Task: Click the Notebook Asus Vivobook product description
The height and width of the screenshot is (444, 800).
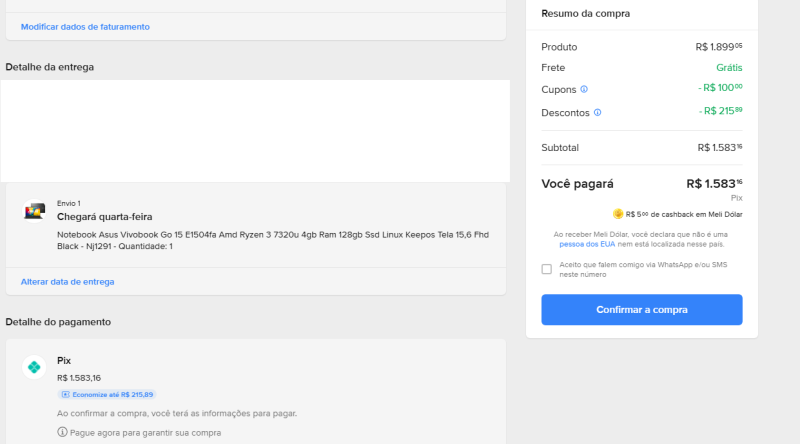Action: (272, 240)
